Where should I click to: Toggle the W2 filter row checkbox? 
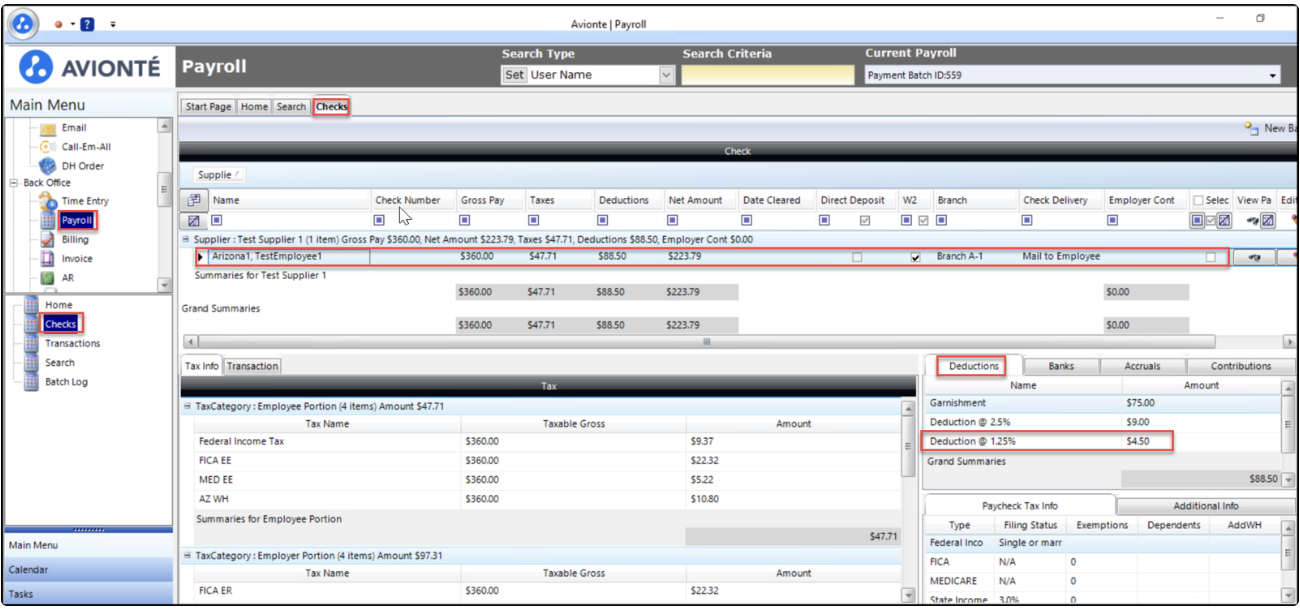pos(924,220)
